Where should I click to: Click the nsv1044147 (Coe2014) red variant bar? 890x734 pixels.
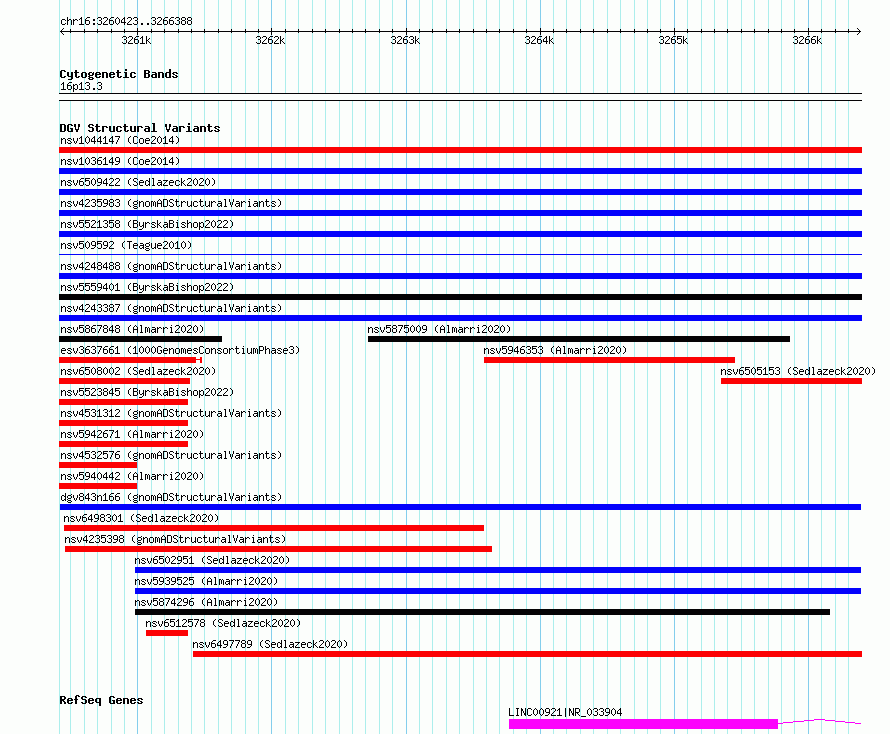coord(460,150)
